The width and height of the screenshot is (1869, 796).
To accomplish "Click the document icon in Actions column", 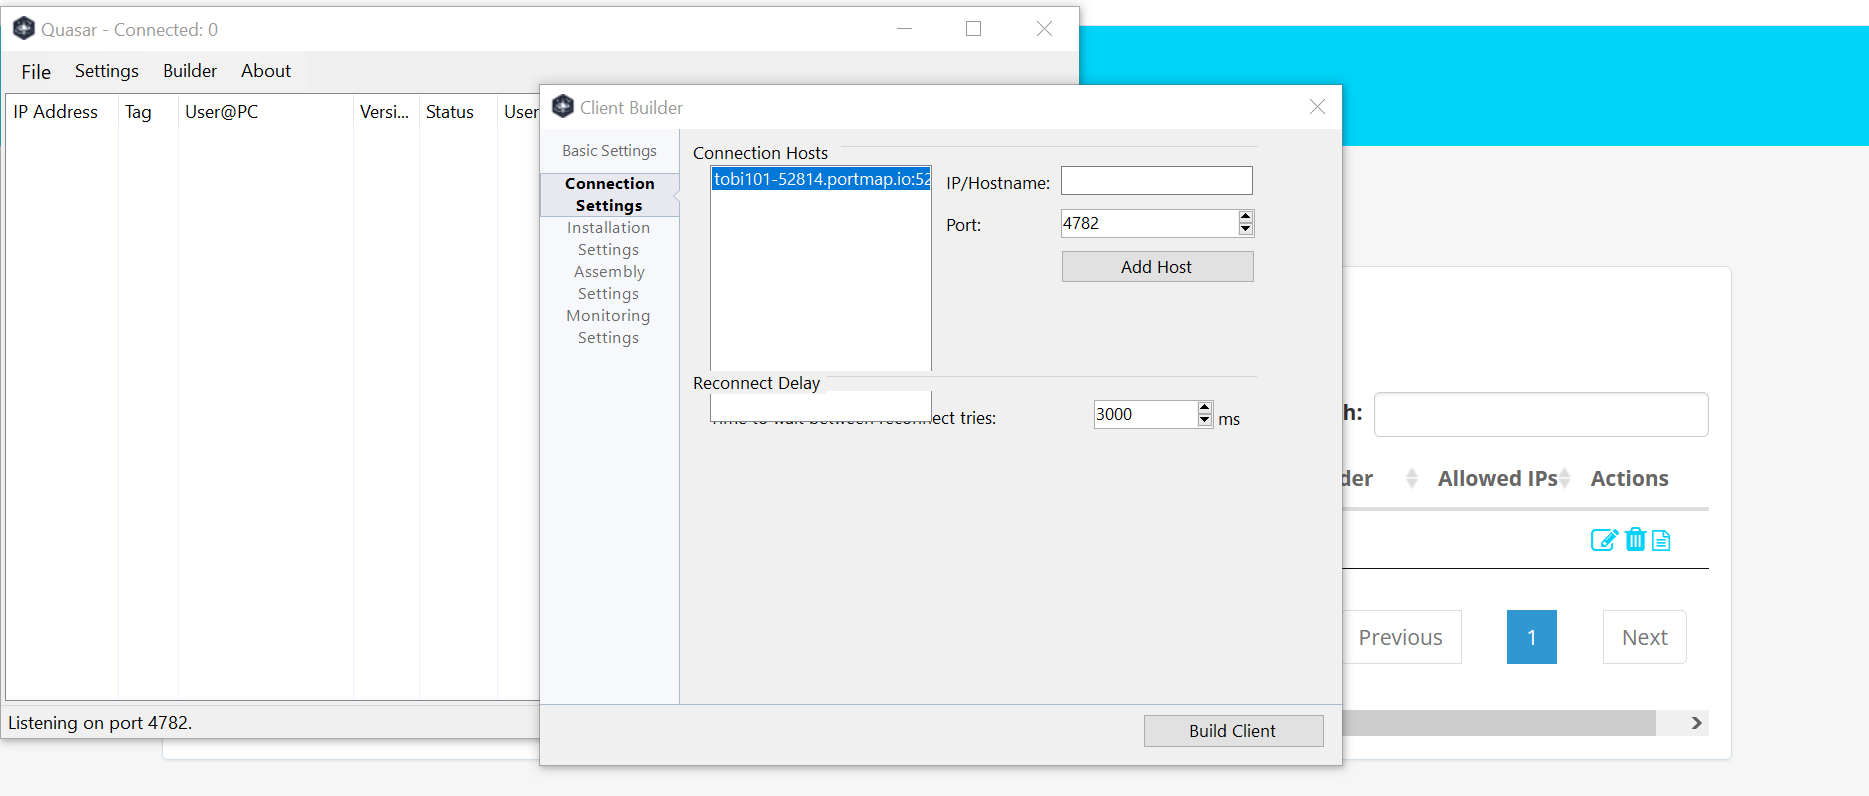I will pos(1661,540).
